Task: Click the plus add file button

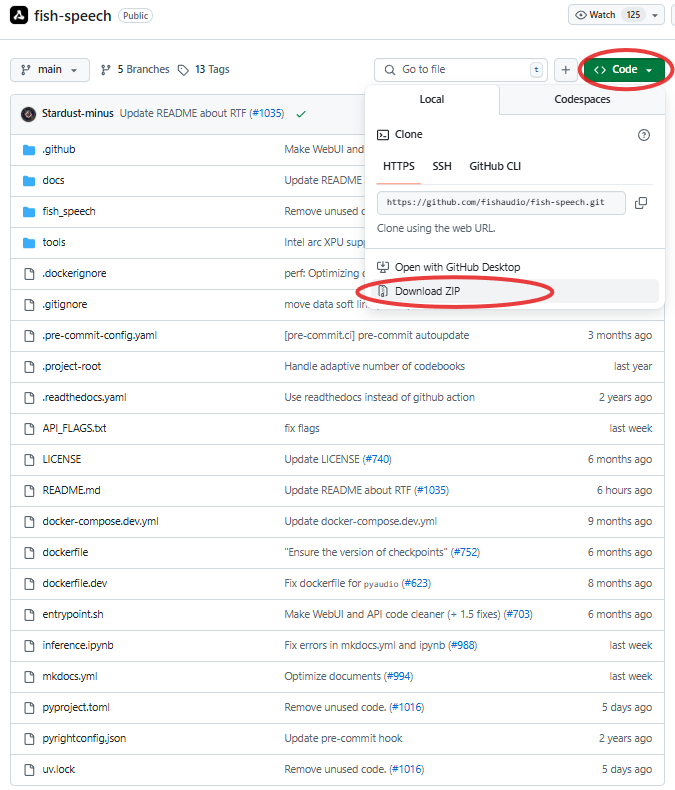Action: tap(566, 70)
